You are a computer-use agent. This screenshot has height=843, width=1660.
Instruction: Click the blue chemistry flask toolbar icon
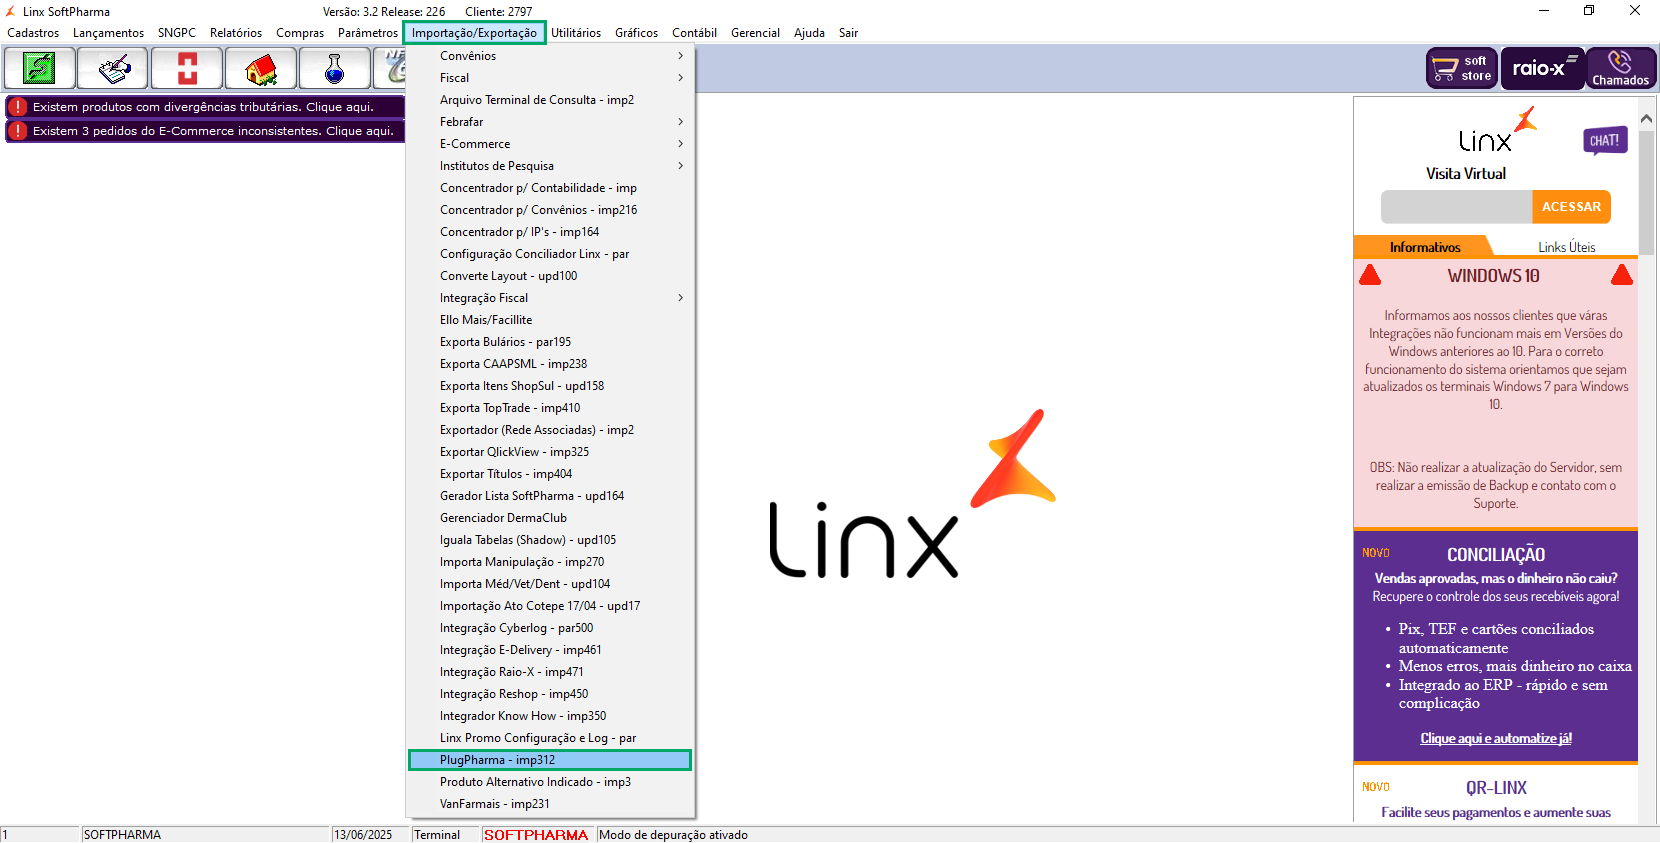[x=335, y=68]
